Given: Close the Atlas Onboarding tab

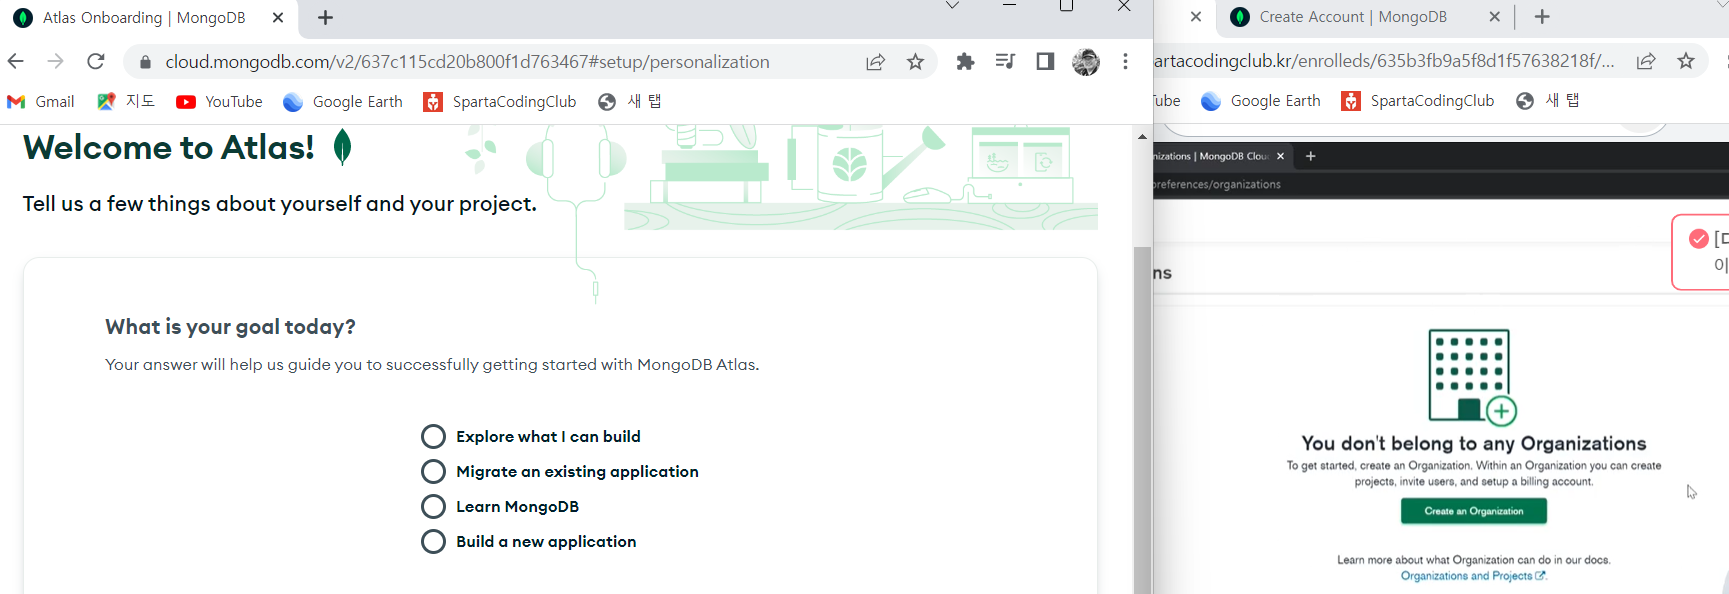Looking at the screenshot, I should pyautogui.click(x=278, y=18).
